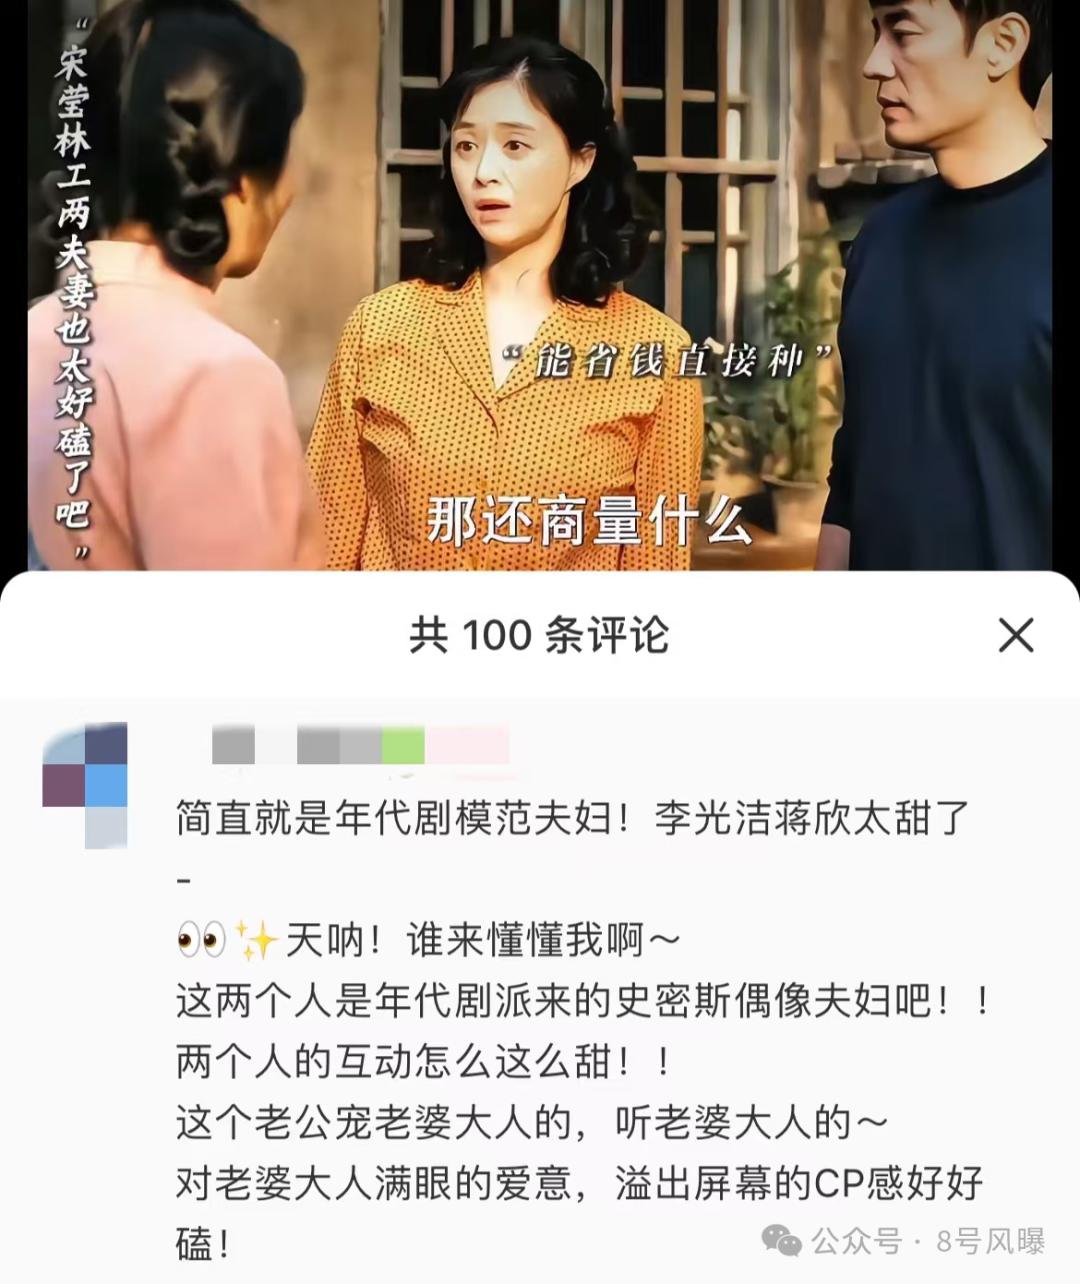Tap the eyes emoji in the comment
The image size is (1080, 1284).
[x=201, y=940]
